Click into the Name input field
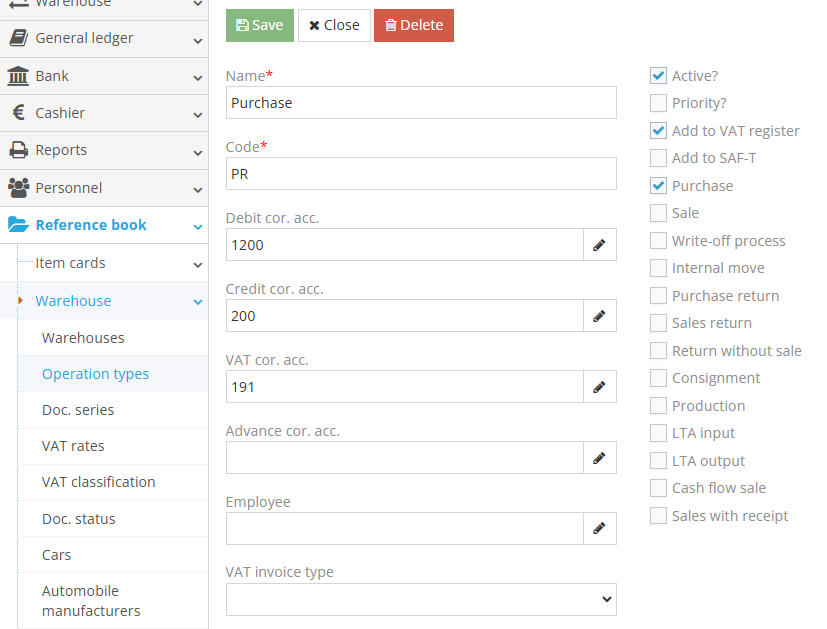This screenshot has width=827, height=629. coord(420,102)
